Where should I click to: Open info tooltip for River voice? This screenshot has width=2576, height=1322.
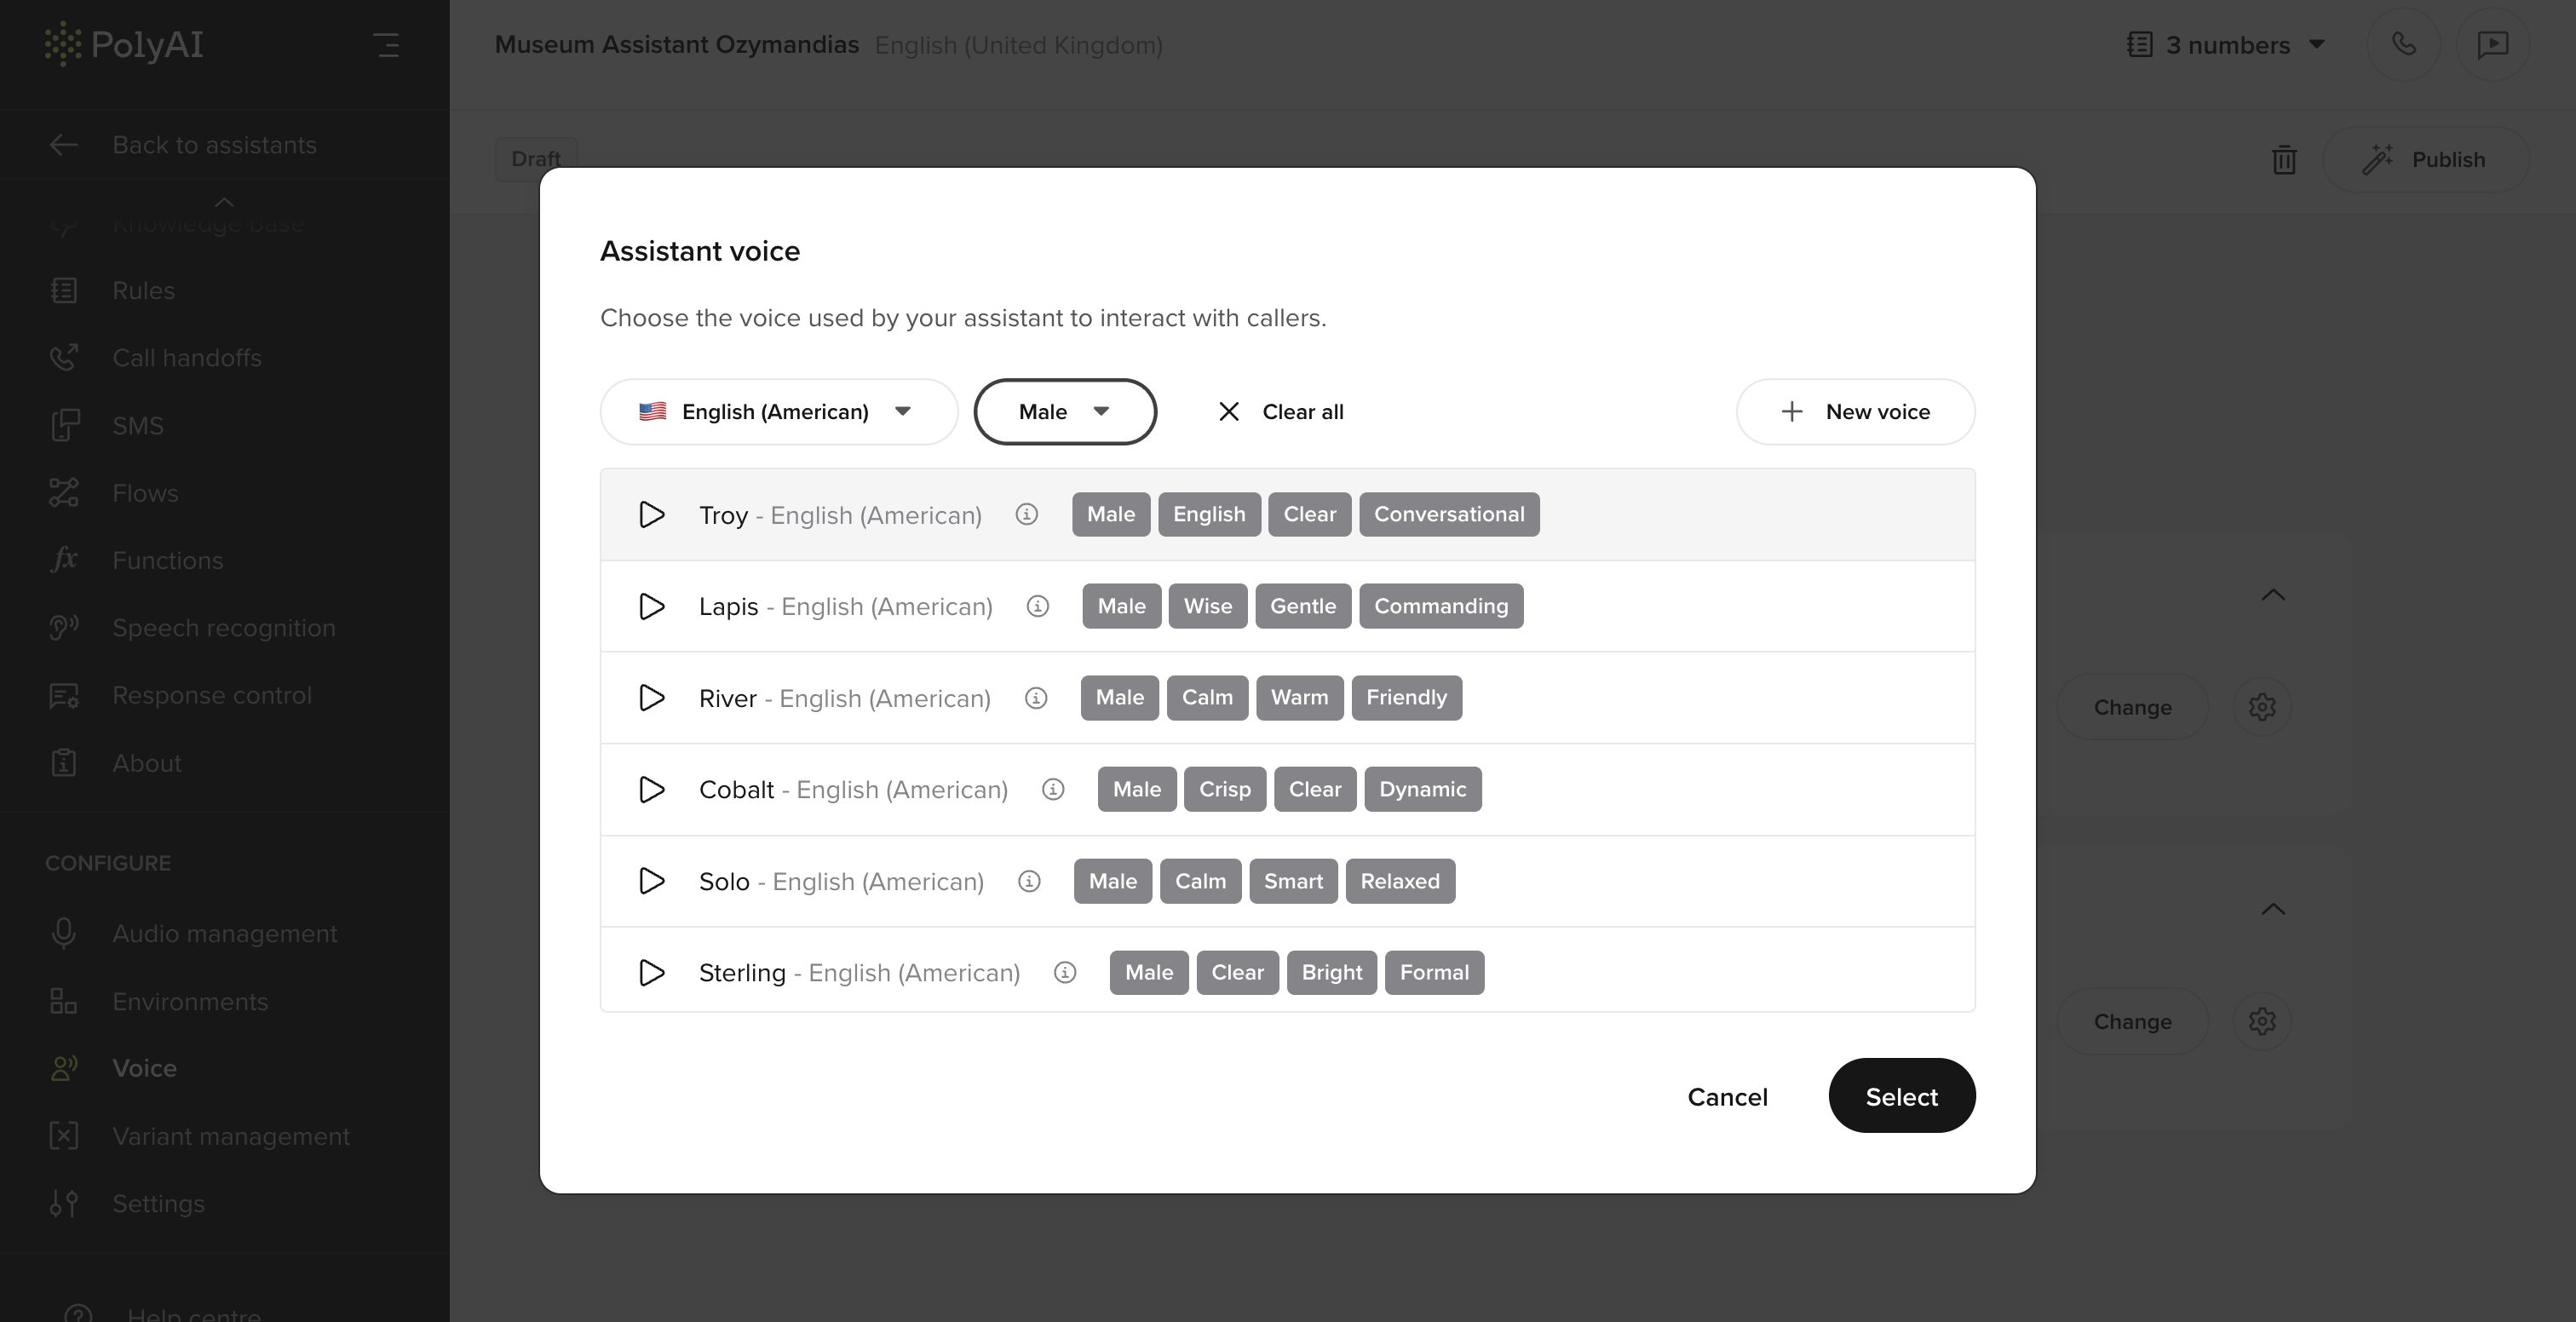coord(1037,698)
